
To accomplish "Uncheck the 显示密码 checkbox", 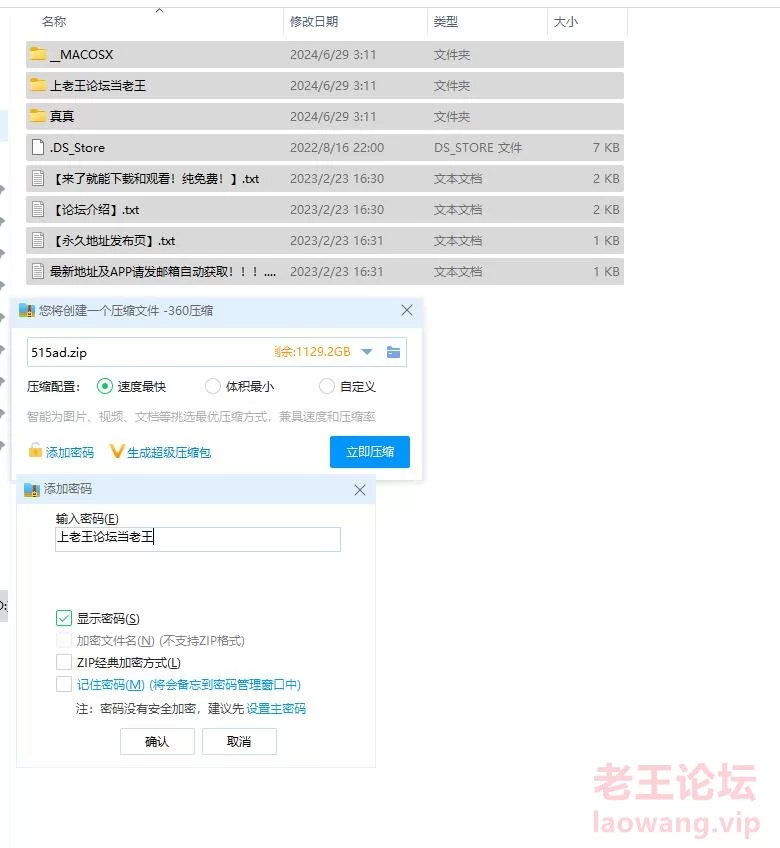I will point(64,618).
